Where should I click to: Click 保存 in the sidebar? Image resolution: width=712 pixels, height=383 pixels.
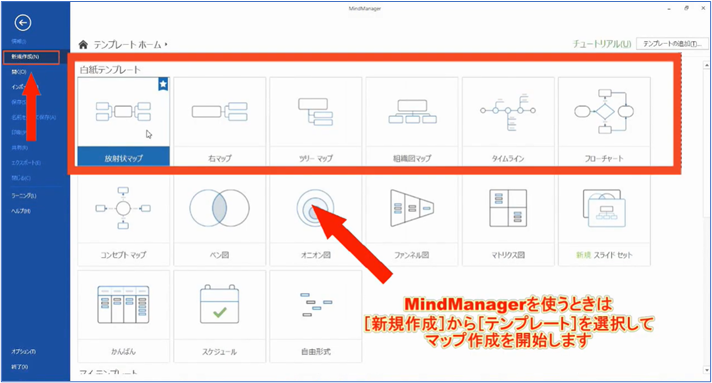[x=19, y=102]
